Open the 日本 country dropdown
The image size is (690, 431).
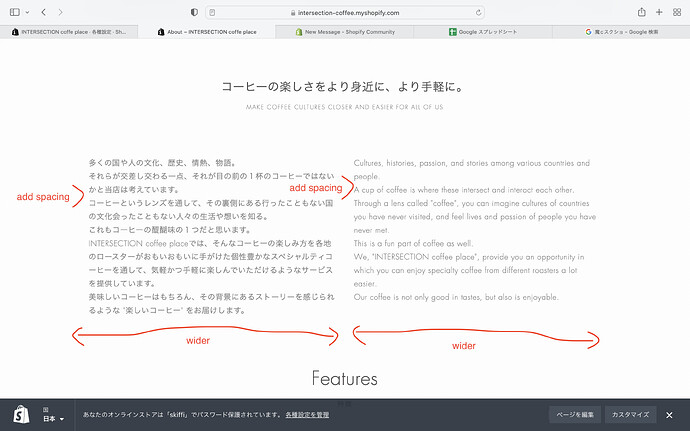(x=53, y=419)
